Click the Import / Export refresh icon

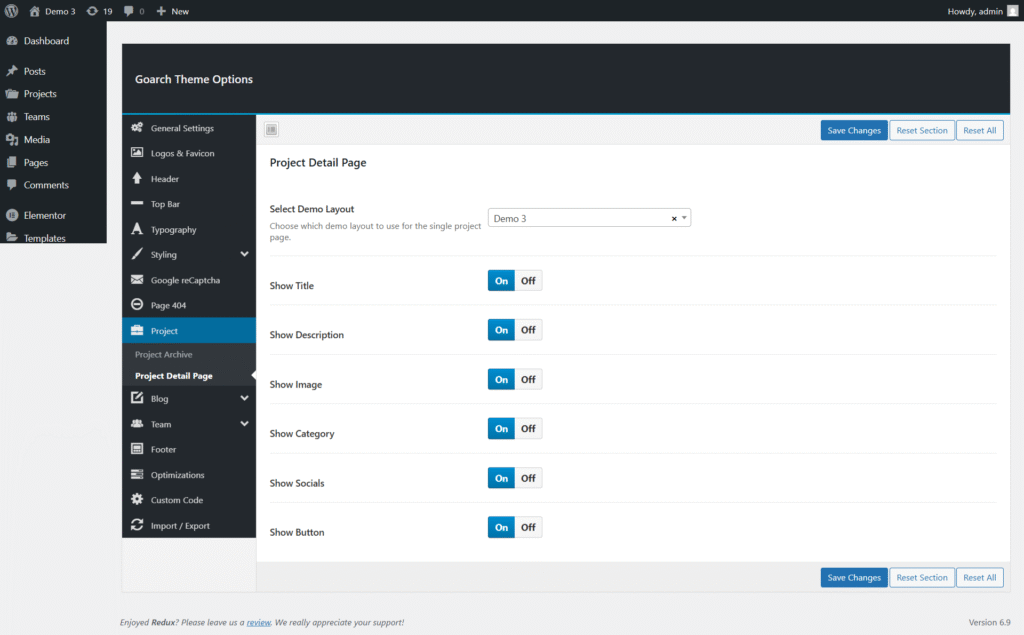click(x=136, y=525)
